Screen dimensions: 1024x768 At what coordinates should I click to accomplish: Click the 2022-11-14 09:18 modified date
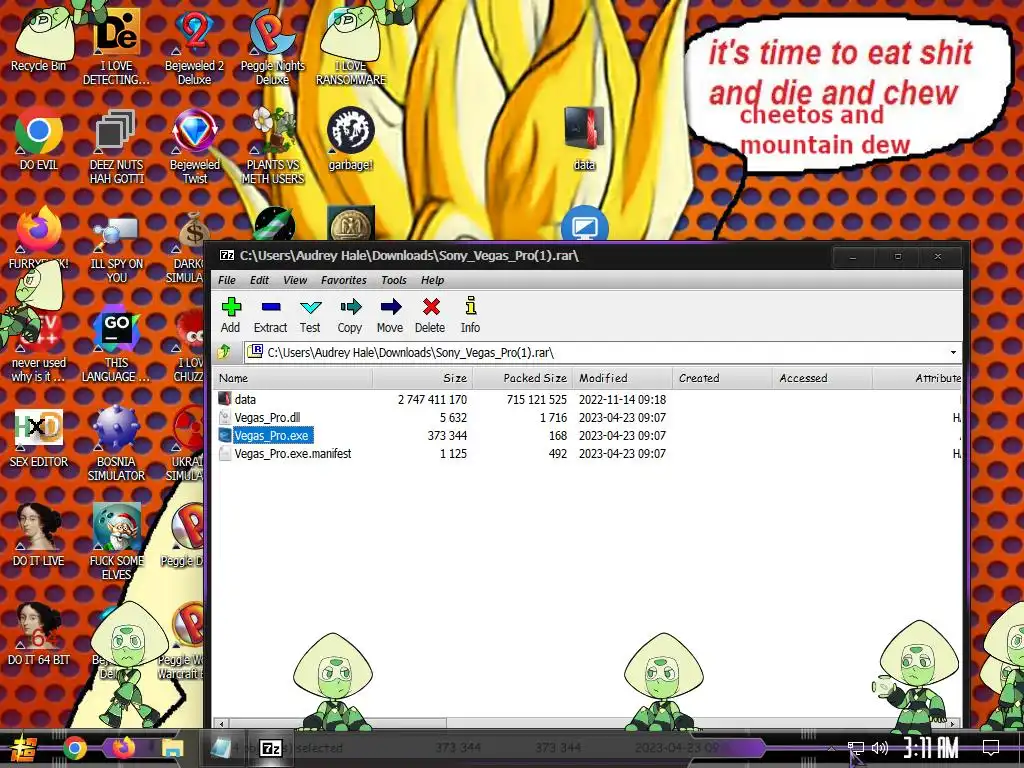pyautogui.click(x=622, y=400)
